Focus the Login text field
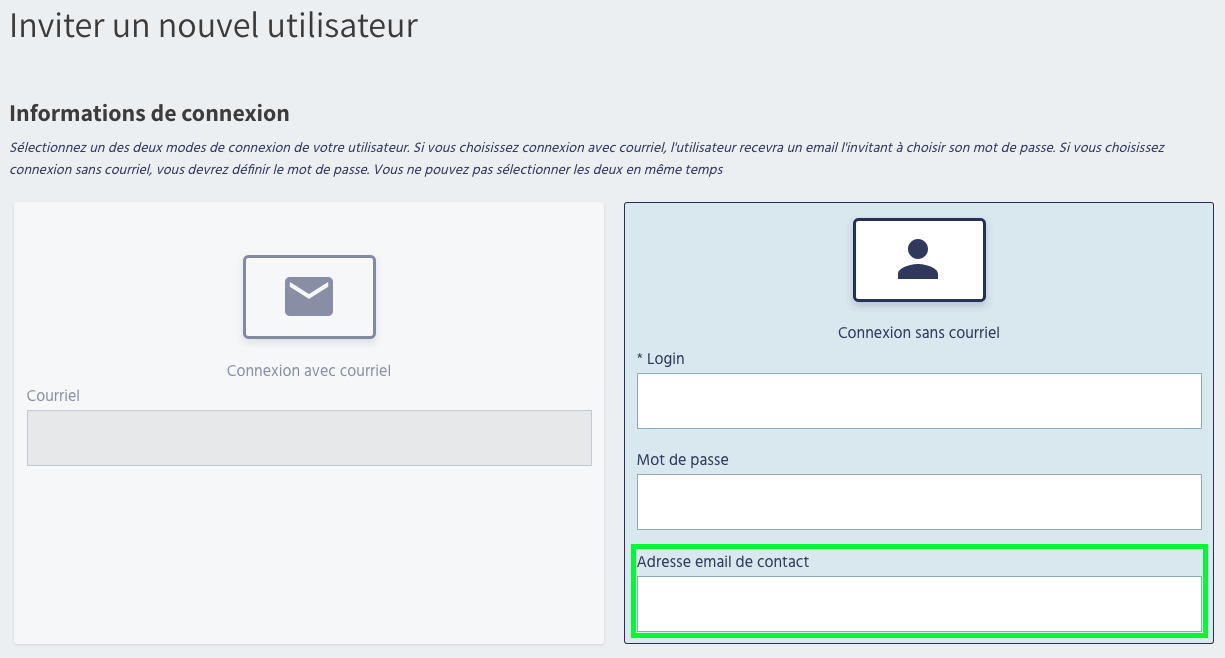 pyautogui.click(x=918, y=401)
